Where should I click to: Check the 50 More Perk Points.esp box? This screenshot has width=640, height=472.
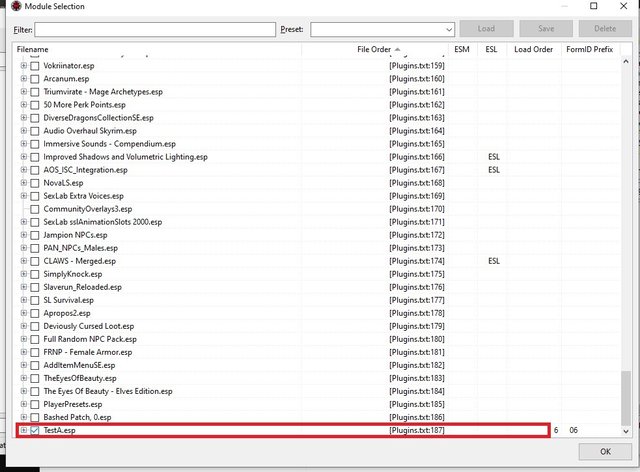[x=36, y=105]
